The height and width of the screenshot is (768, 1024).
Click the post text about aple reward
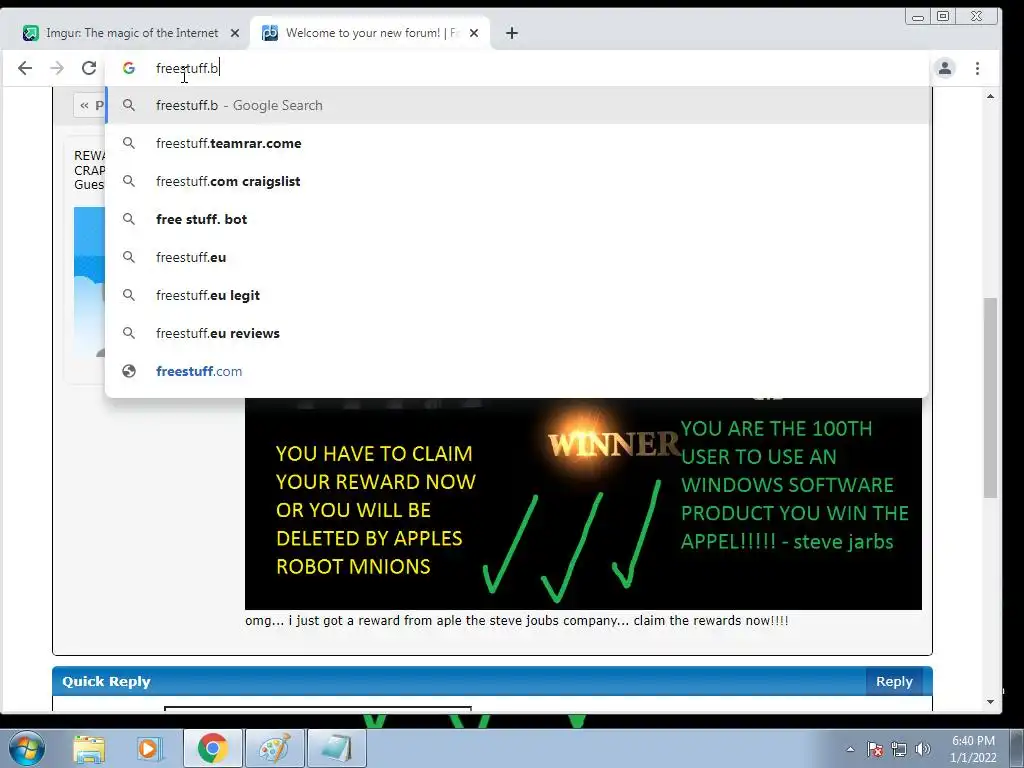tap(517, 620)
